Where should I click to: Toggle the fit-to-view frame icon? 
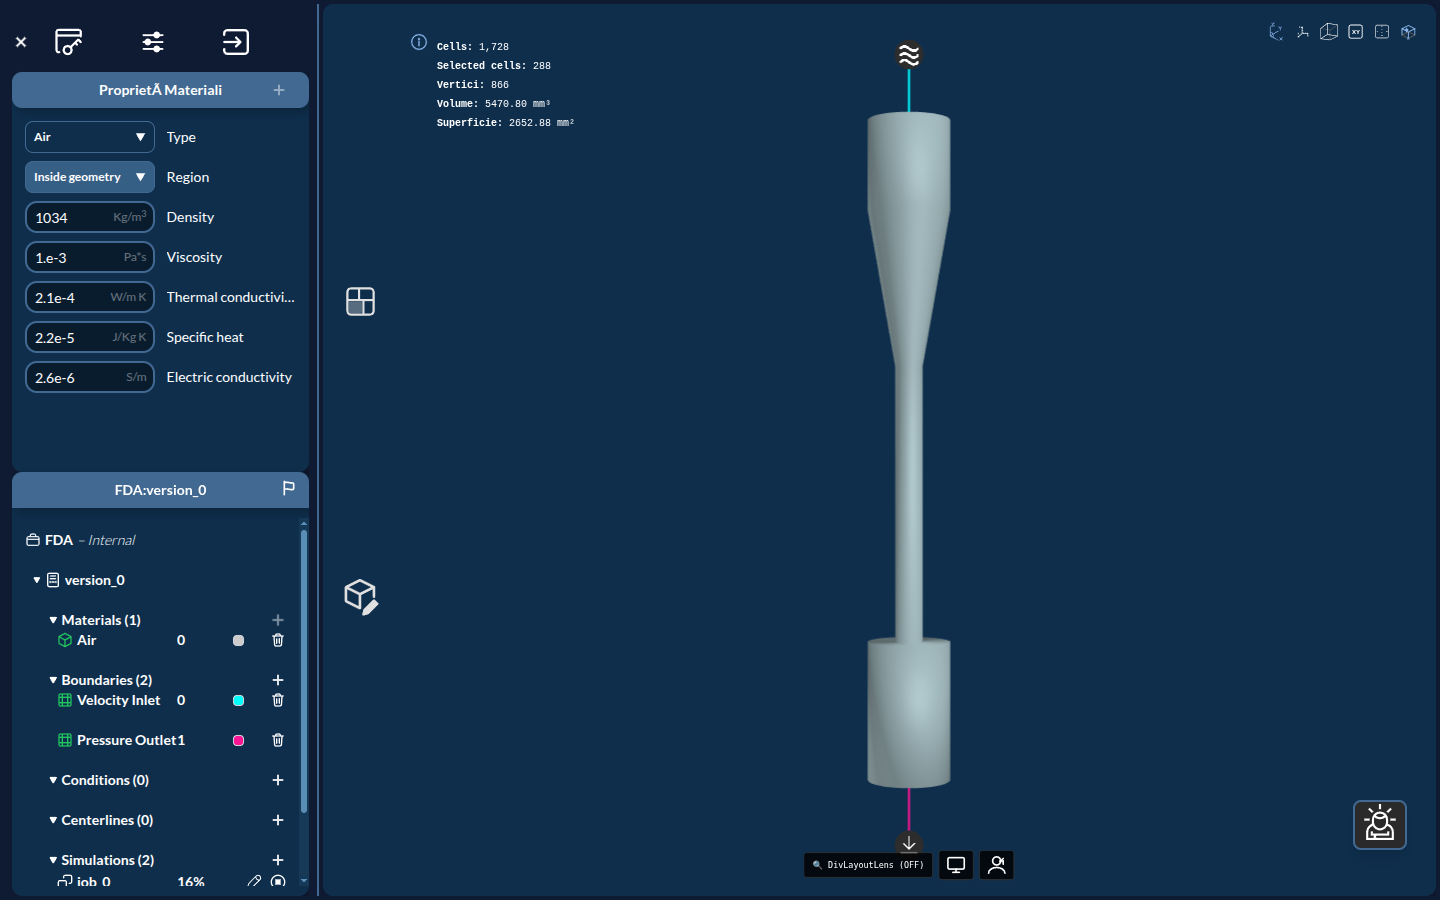(1382, 32)
